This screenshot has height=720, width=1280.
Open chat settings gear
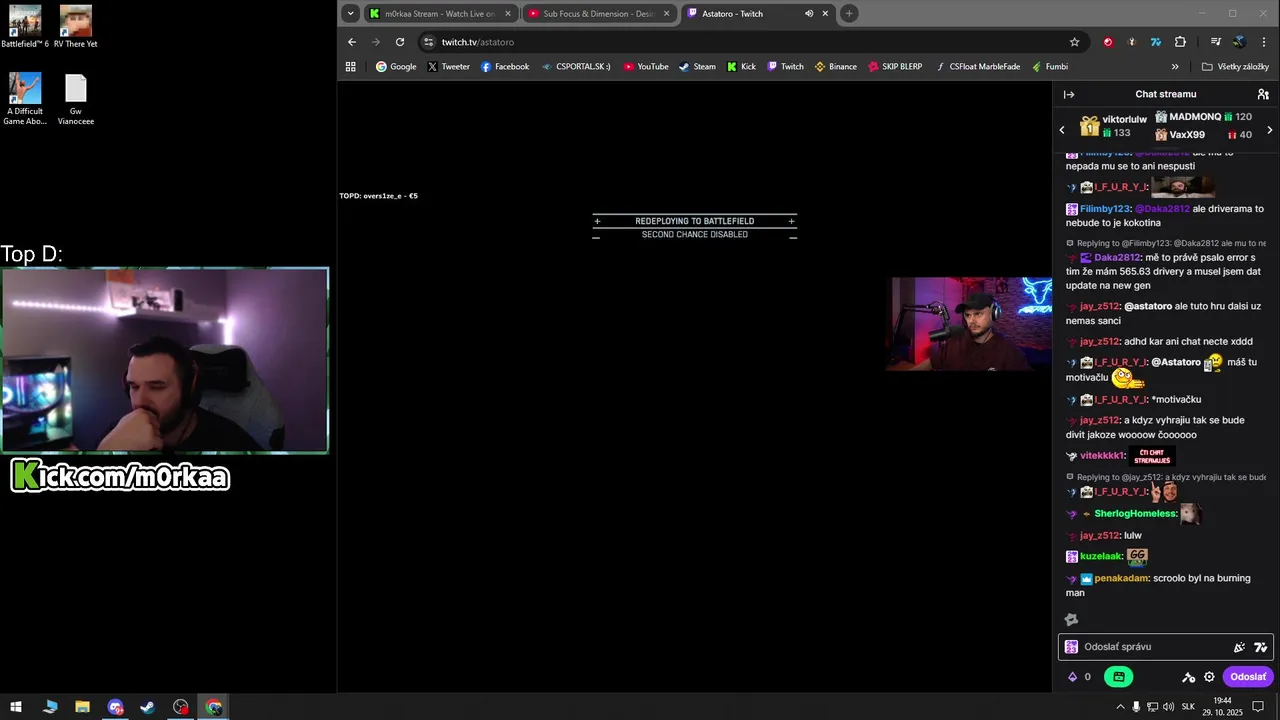(x=1209, y=677)
